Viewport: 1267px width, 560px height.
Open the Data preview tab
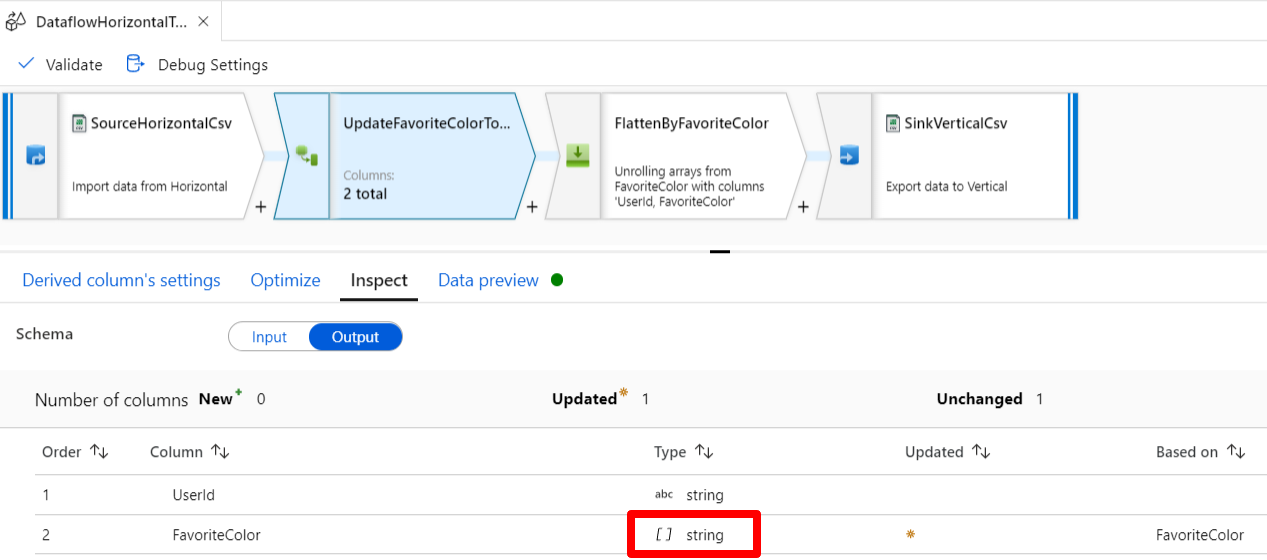click(x=488, y=280)
